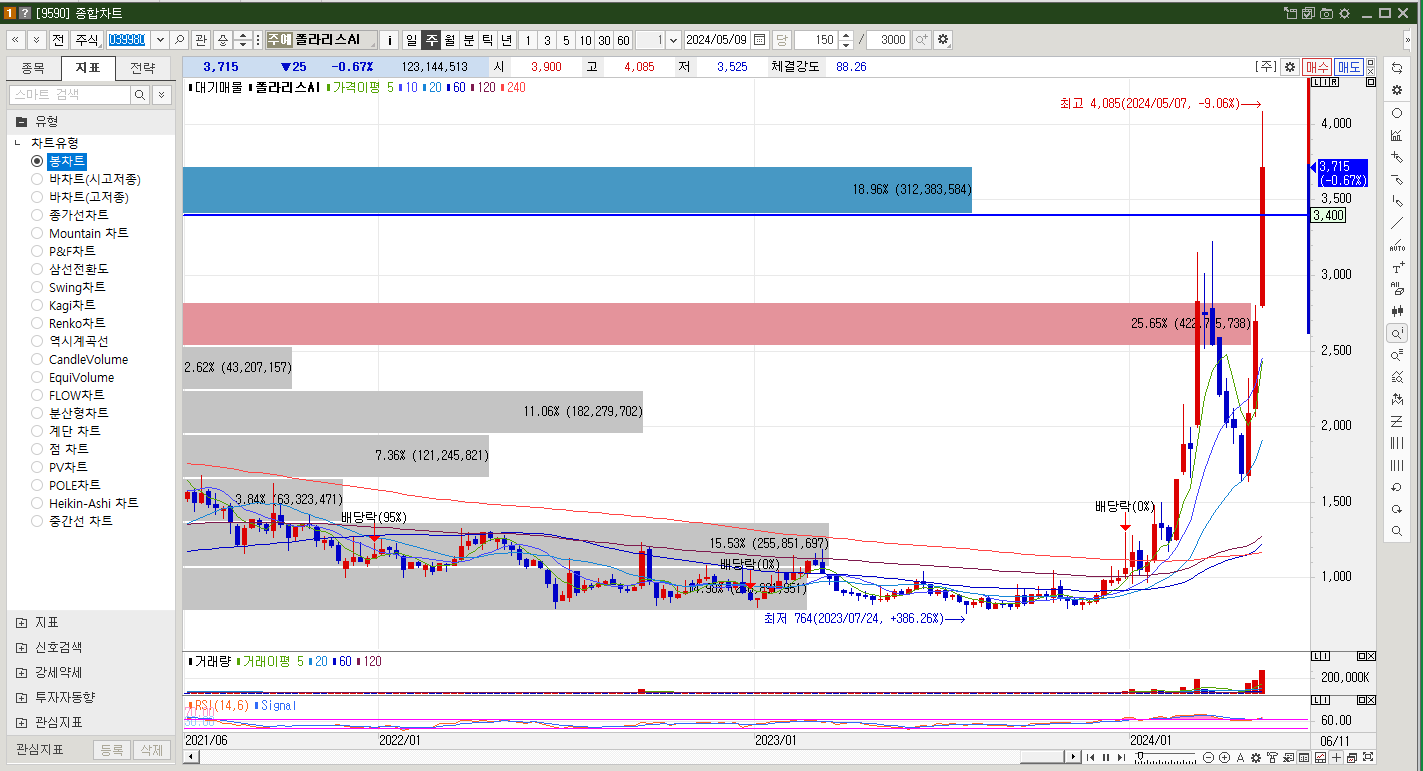Expand the 관심지표 tree section
Image resolution: width=1423 pixels, height=771 pixels.
(x=21, y=722)
